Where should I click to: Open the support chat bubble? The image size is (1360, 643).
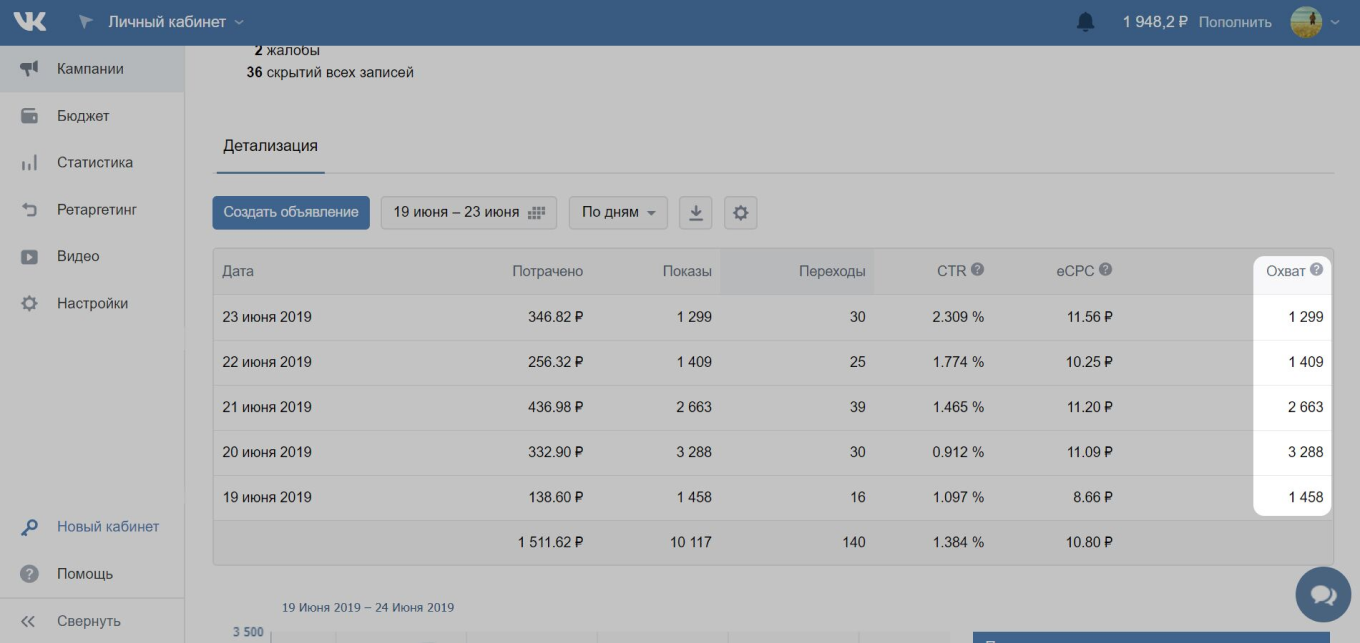tap(1322, 595)
